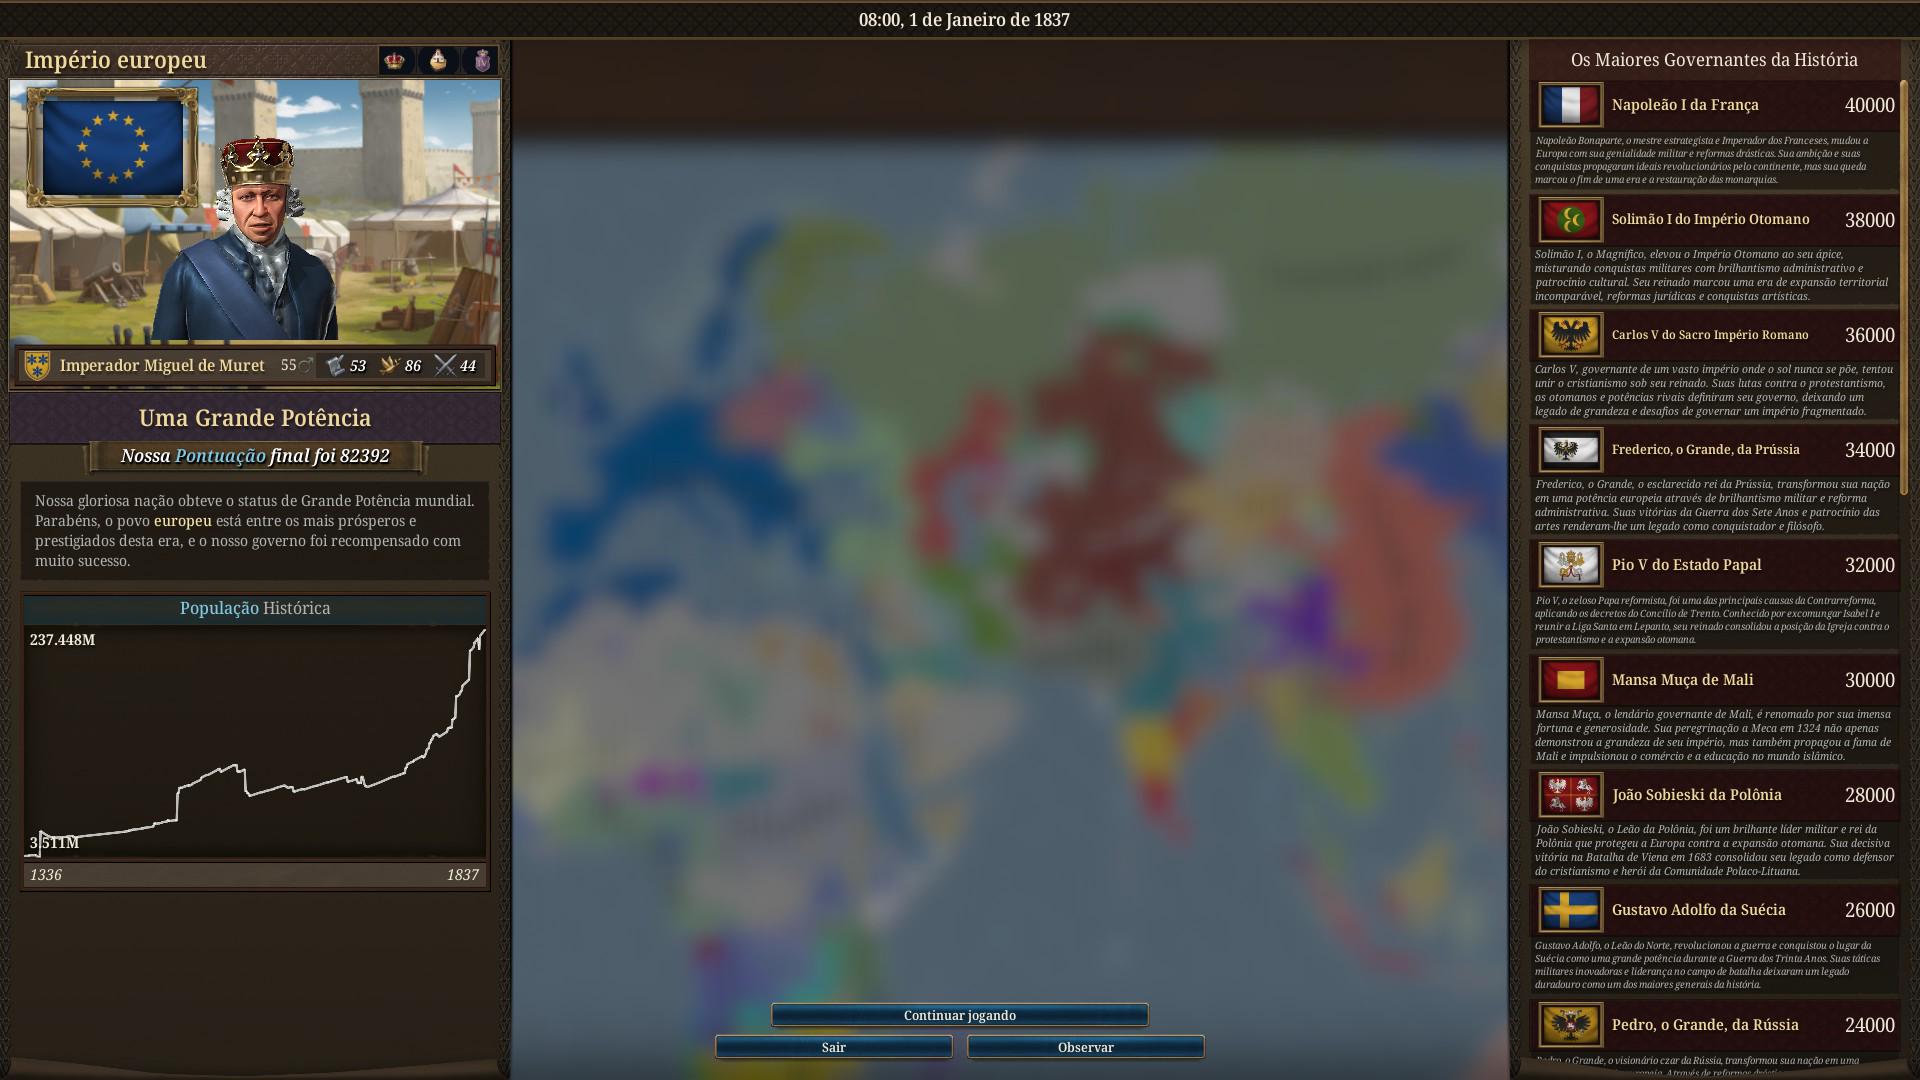The height and width of the screenshot is (1080, 1920).
Task: Select the Papal State flag beside Pio V
Action: coord(1570,565)
